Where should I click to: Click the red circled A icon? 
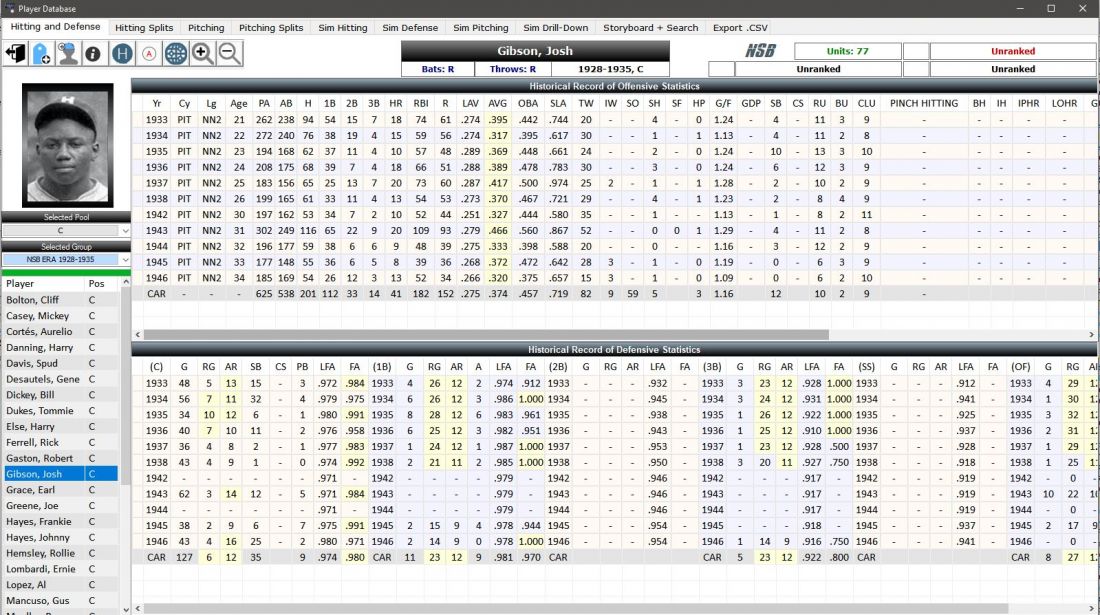click(149, 54)
